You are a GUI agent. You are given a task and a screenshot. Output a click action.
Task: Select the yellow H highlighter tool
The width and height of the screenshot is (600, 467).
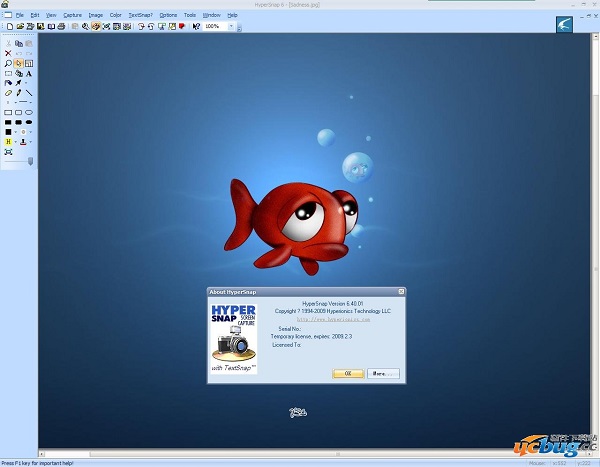coord(8,142)
